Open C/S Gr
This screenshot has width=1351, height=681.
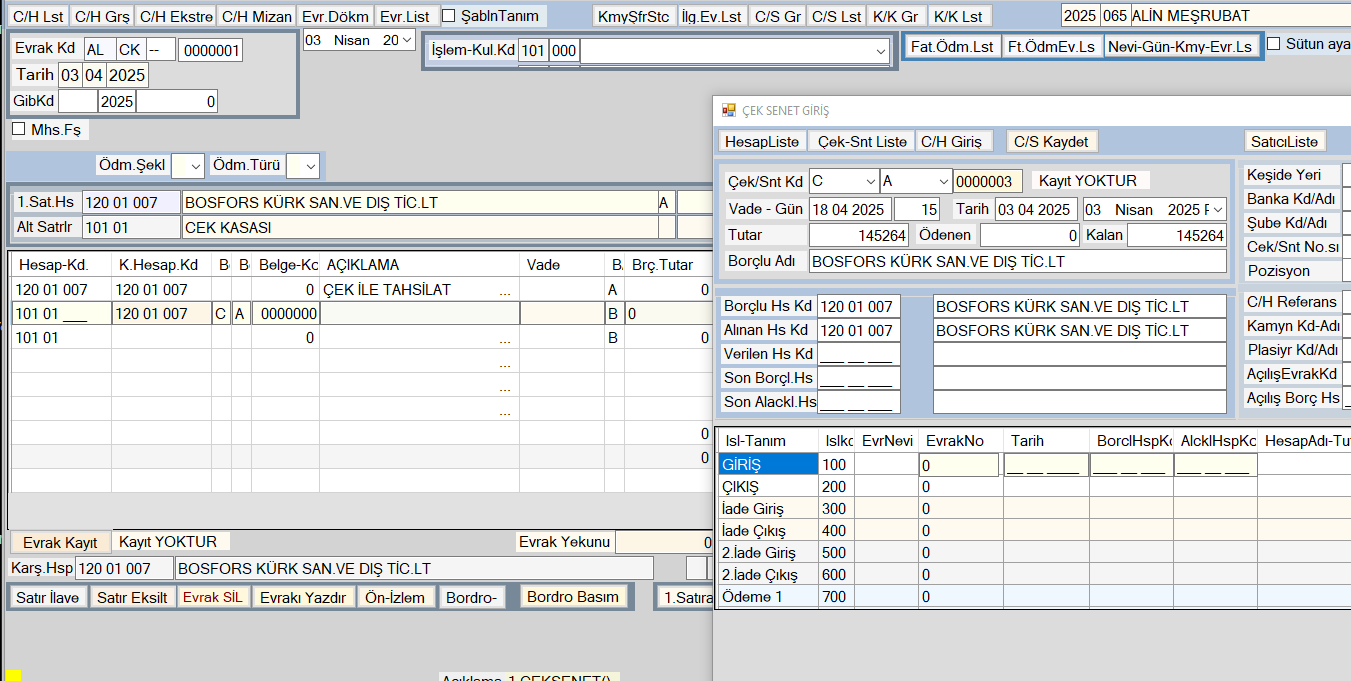(x=777, y=16)
